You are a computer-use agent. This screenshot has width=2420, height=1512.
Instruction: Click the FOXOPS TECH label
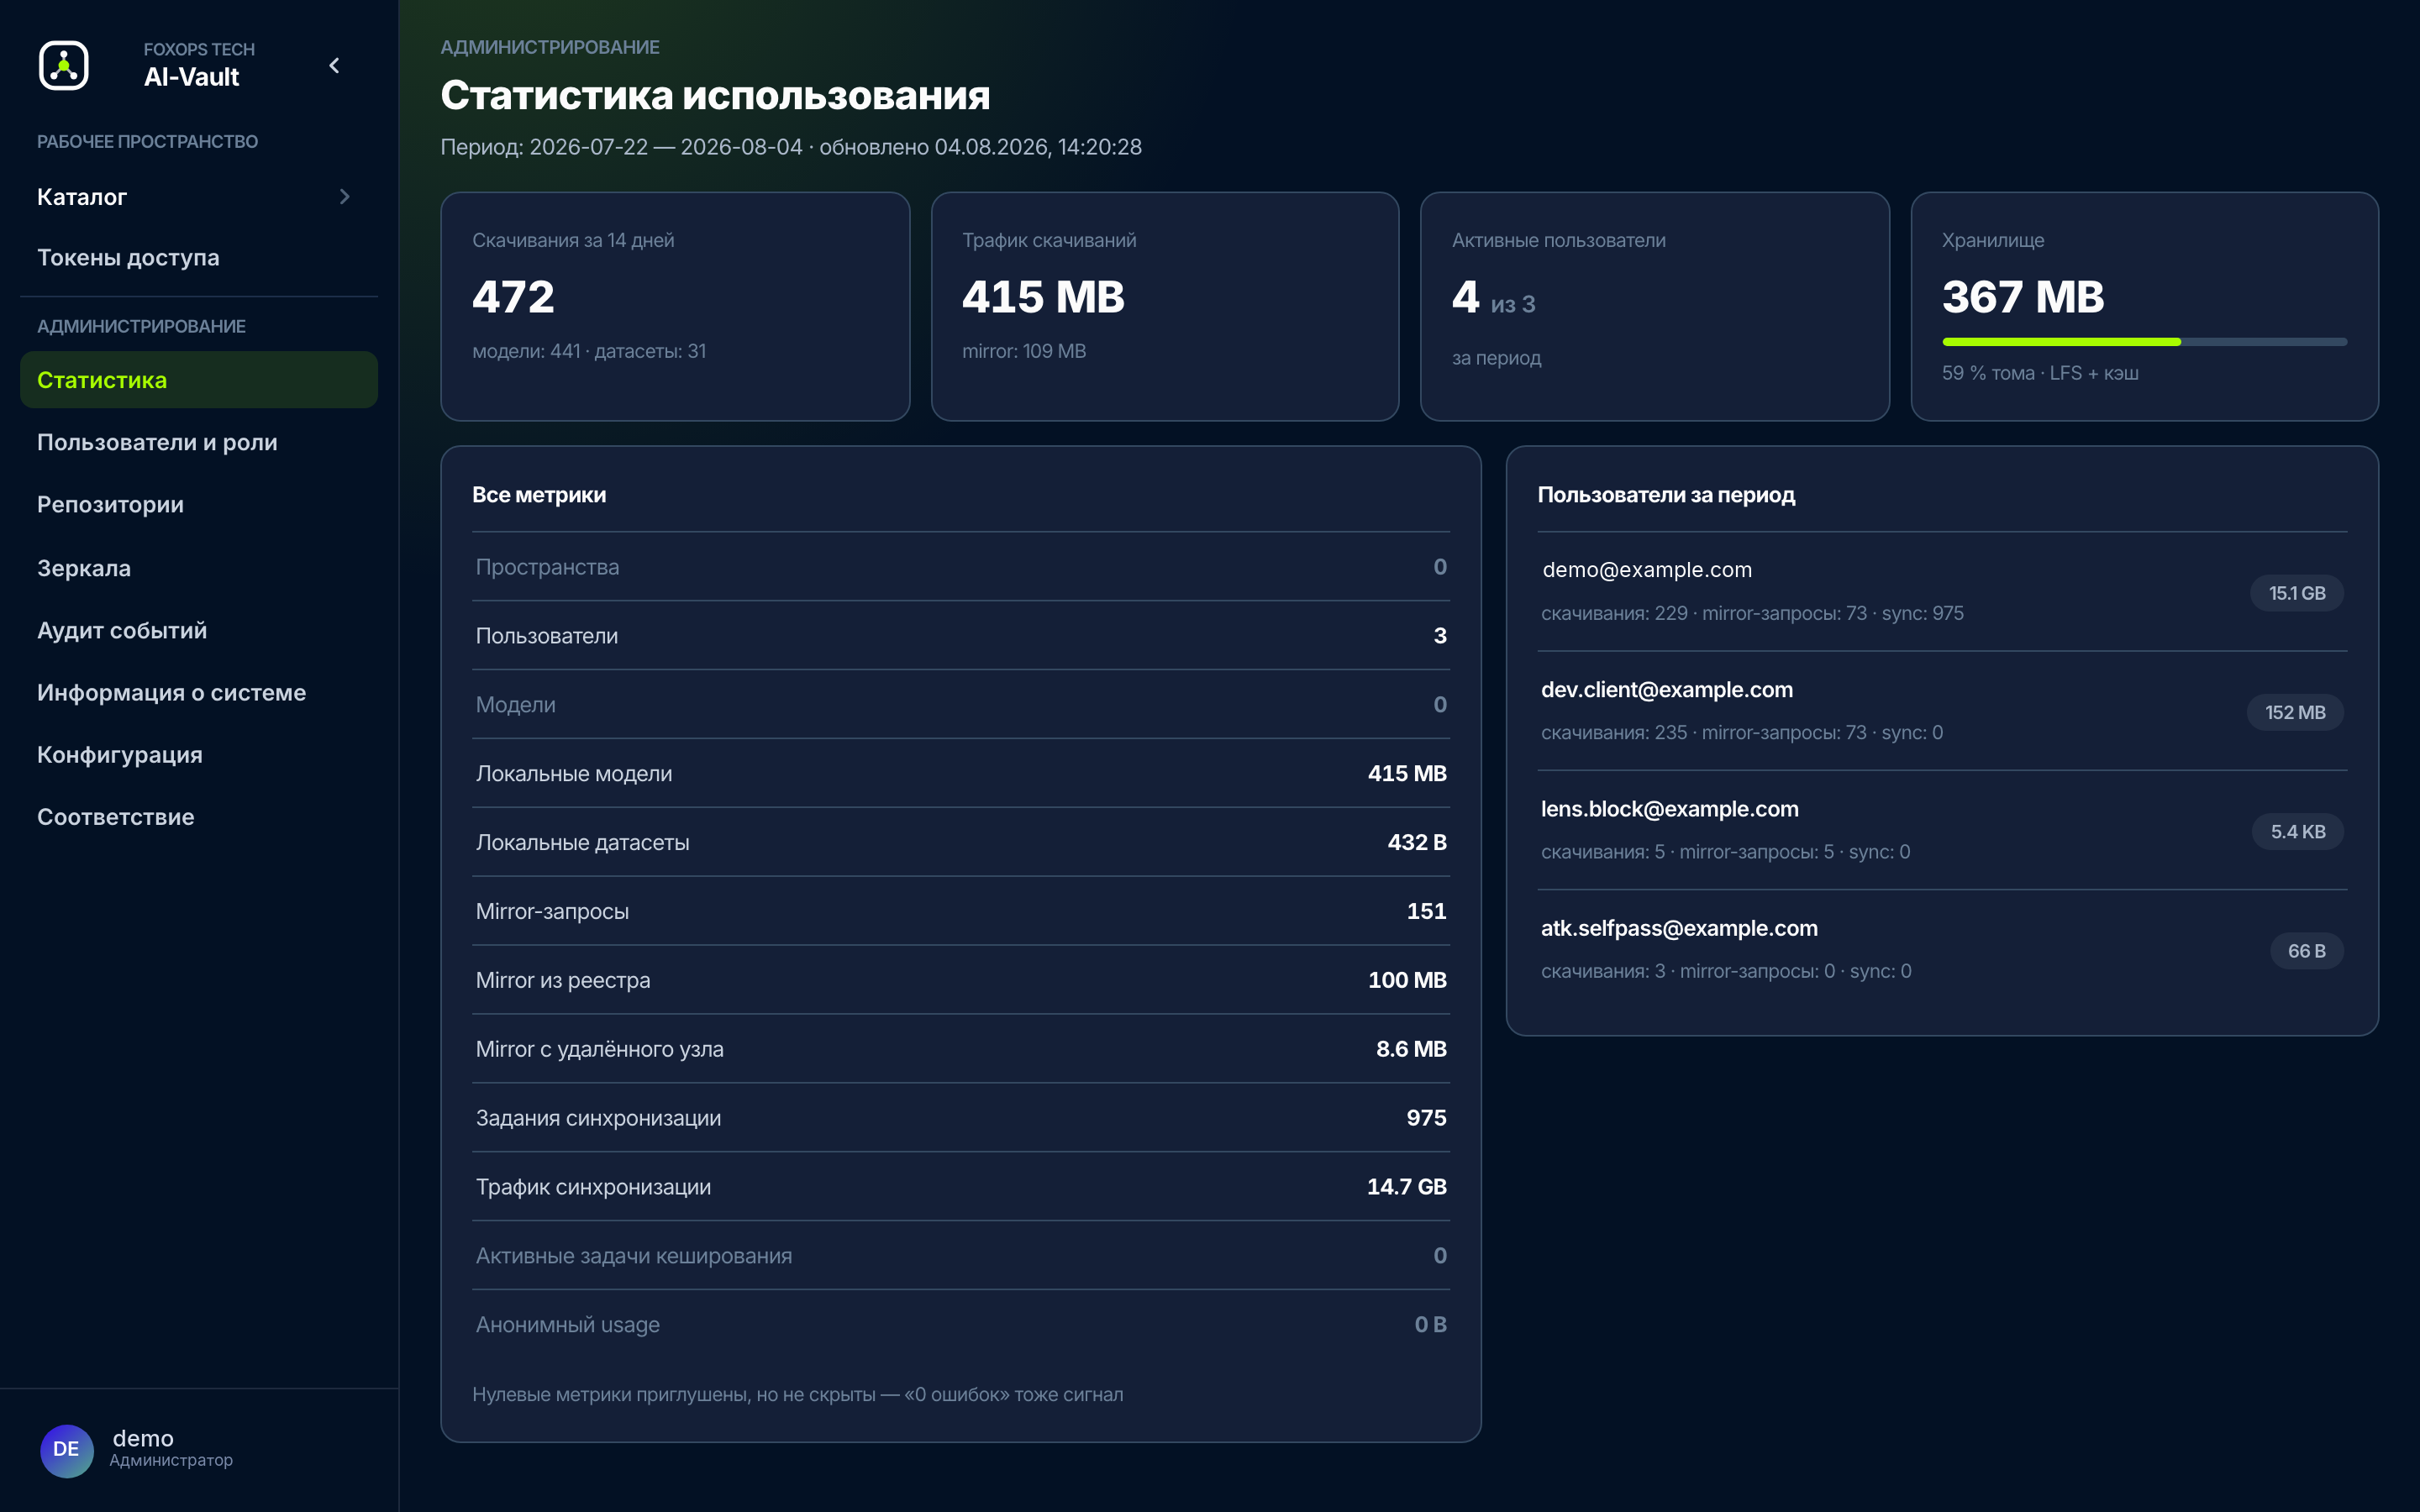tap(199, 49)
